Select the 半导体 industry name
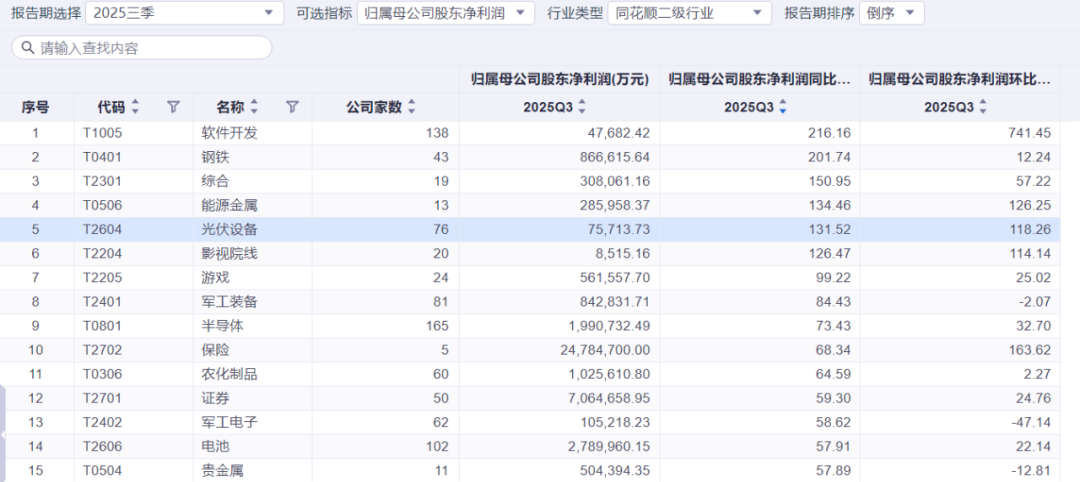The width and height of the screenshot is (1080, 482). pyautogui.click(x=222, y=326)
